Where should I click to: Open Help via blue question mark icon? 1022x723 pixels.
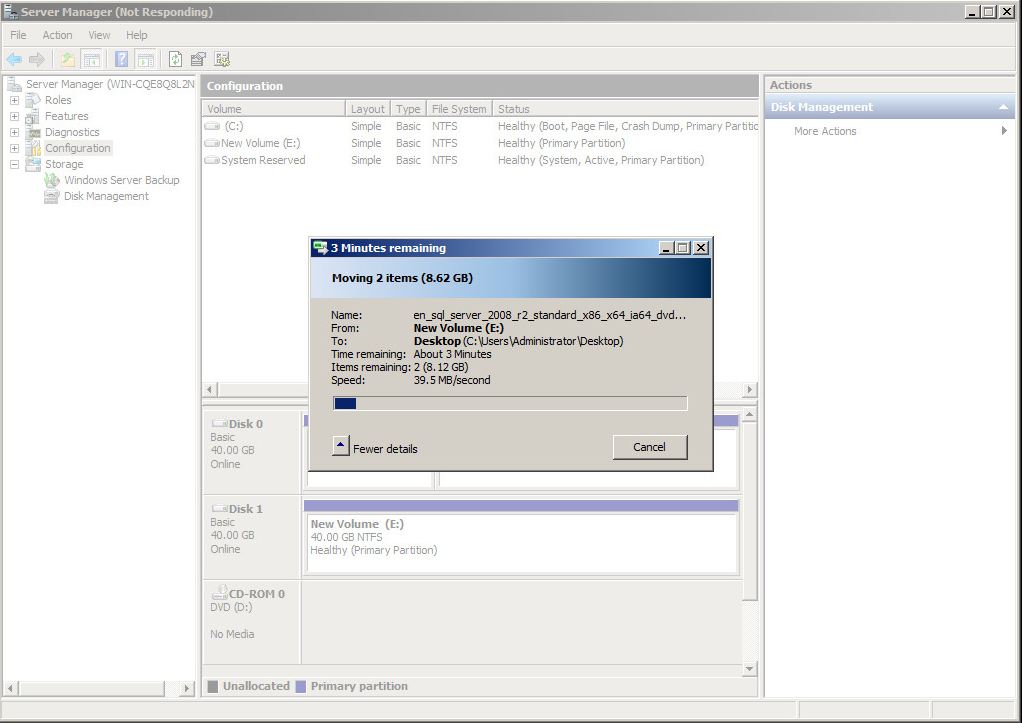121,60
